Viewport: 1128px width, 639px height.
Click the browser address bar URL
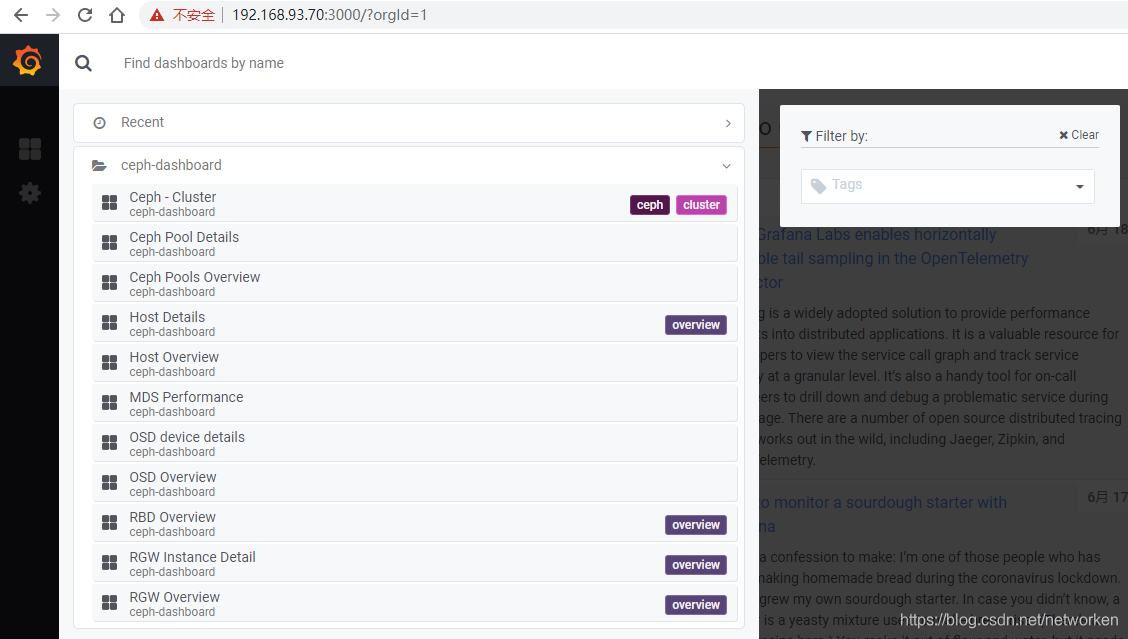[329, 15]
